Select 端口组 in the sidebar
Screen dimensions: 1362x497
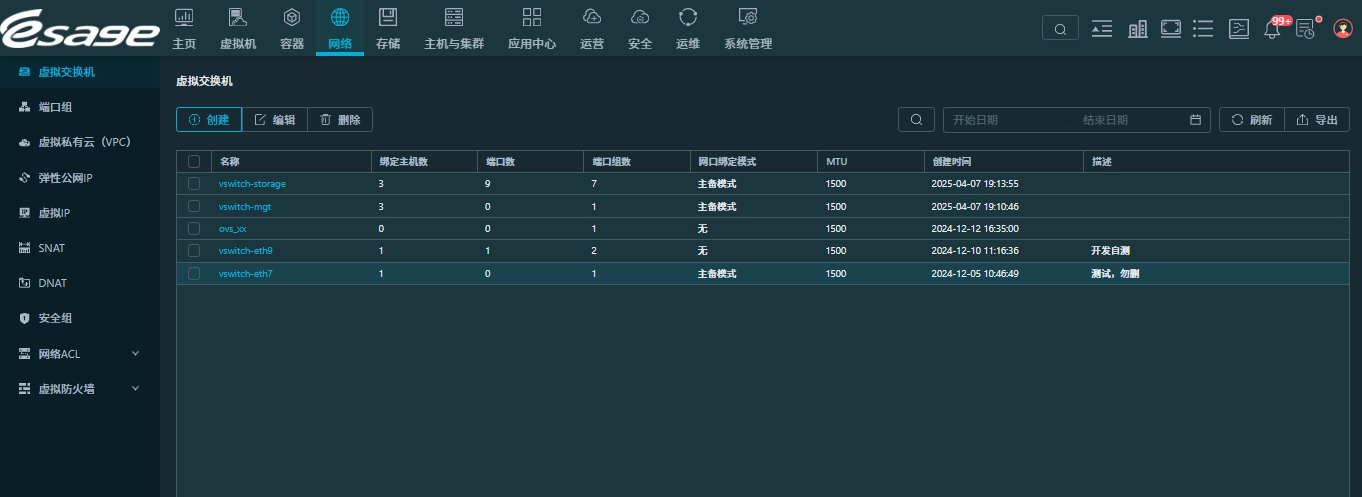pyautogui.click(x=80, y=107)
